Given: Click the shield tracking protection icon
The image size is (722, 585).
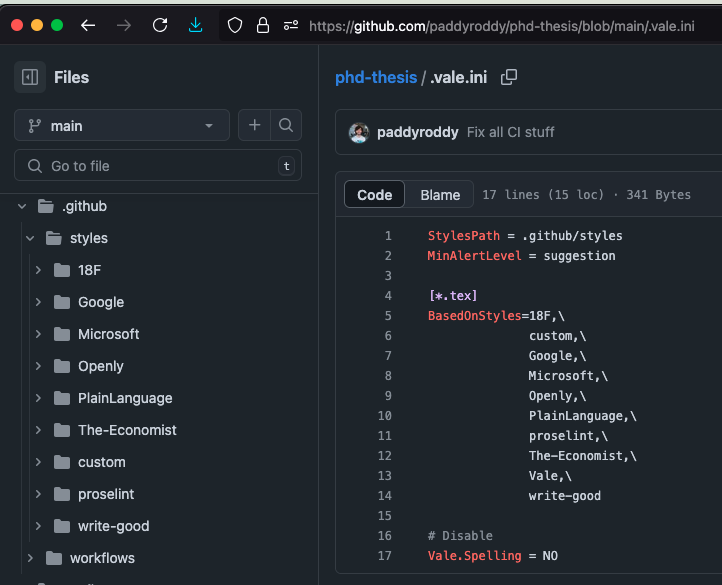Looking at the screenshot, I should pos(235,25).
